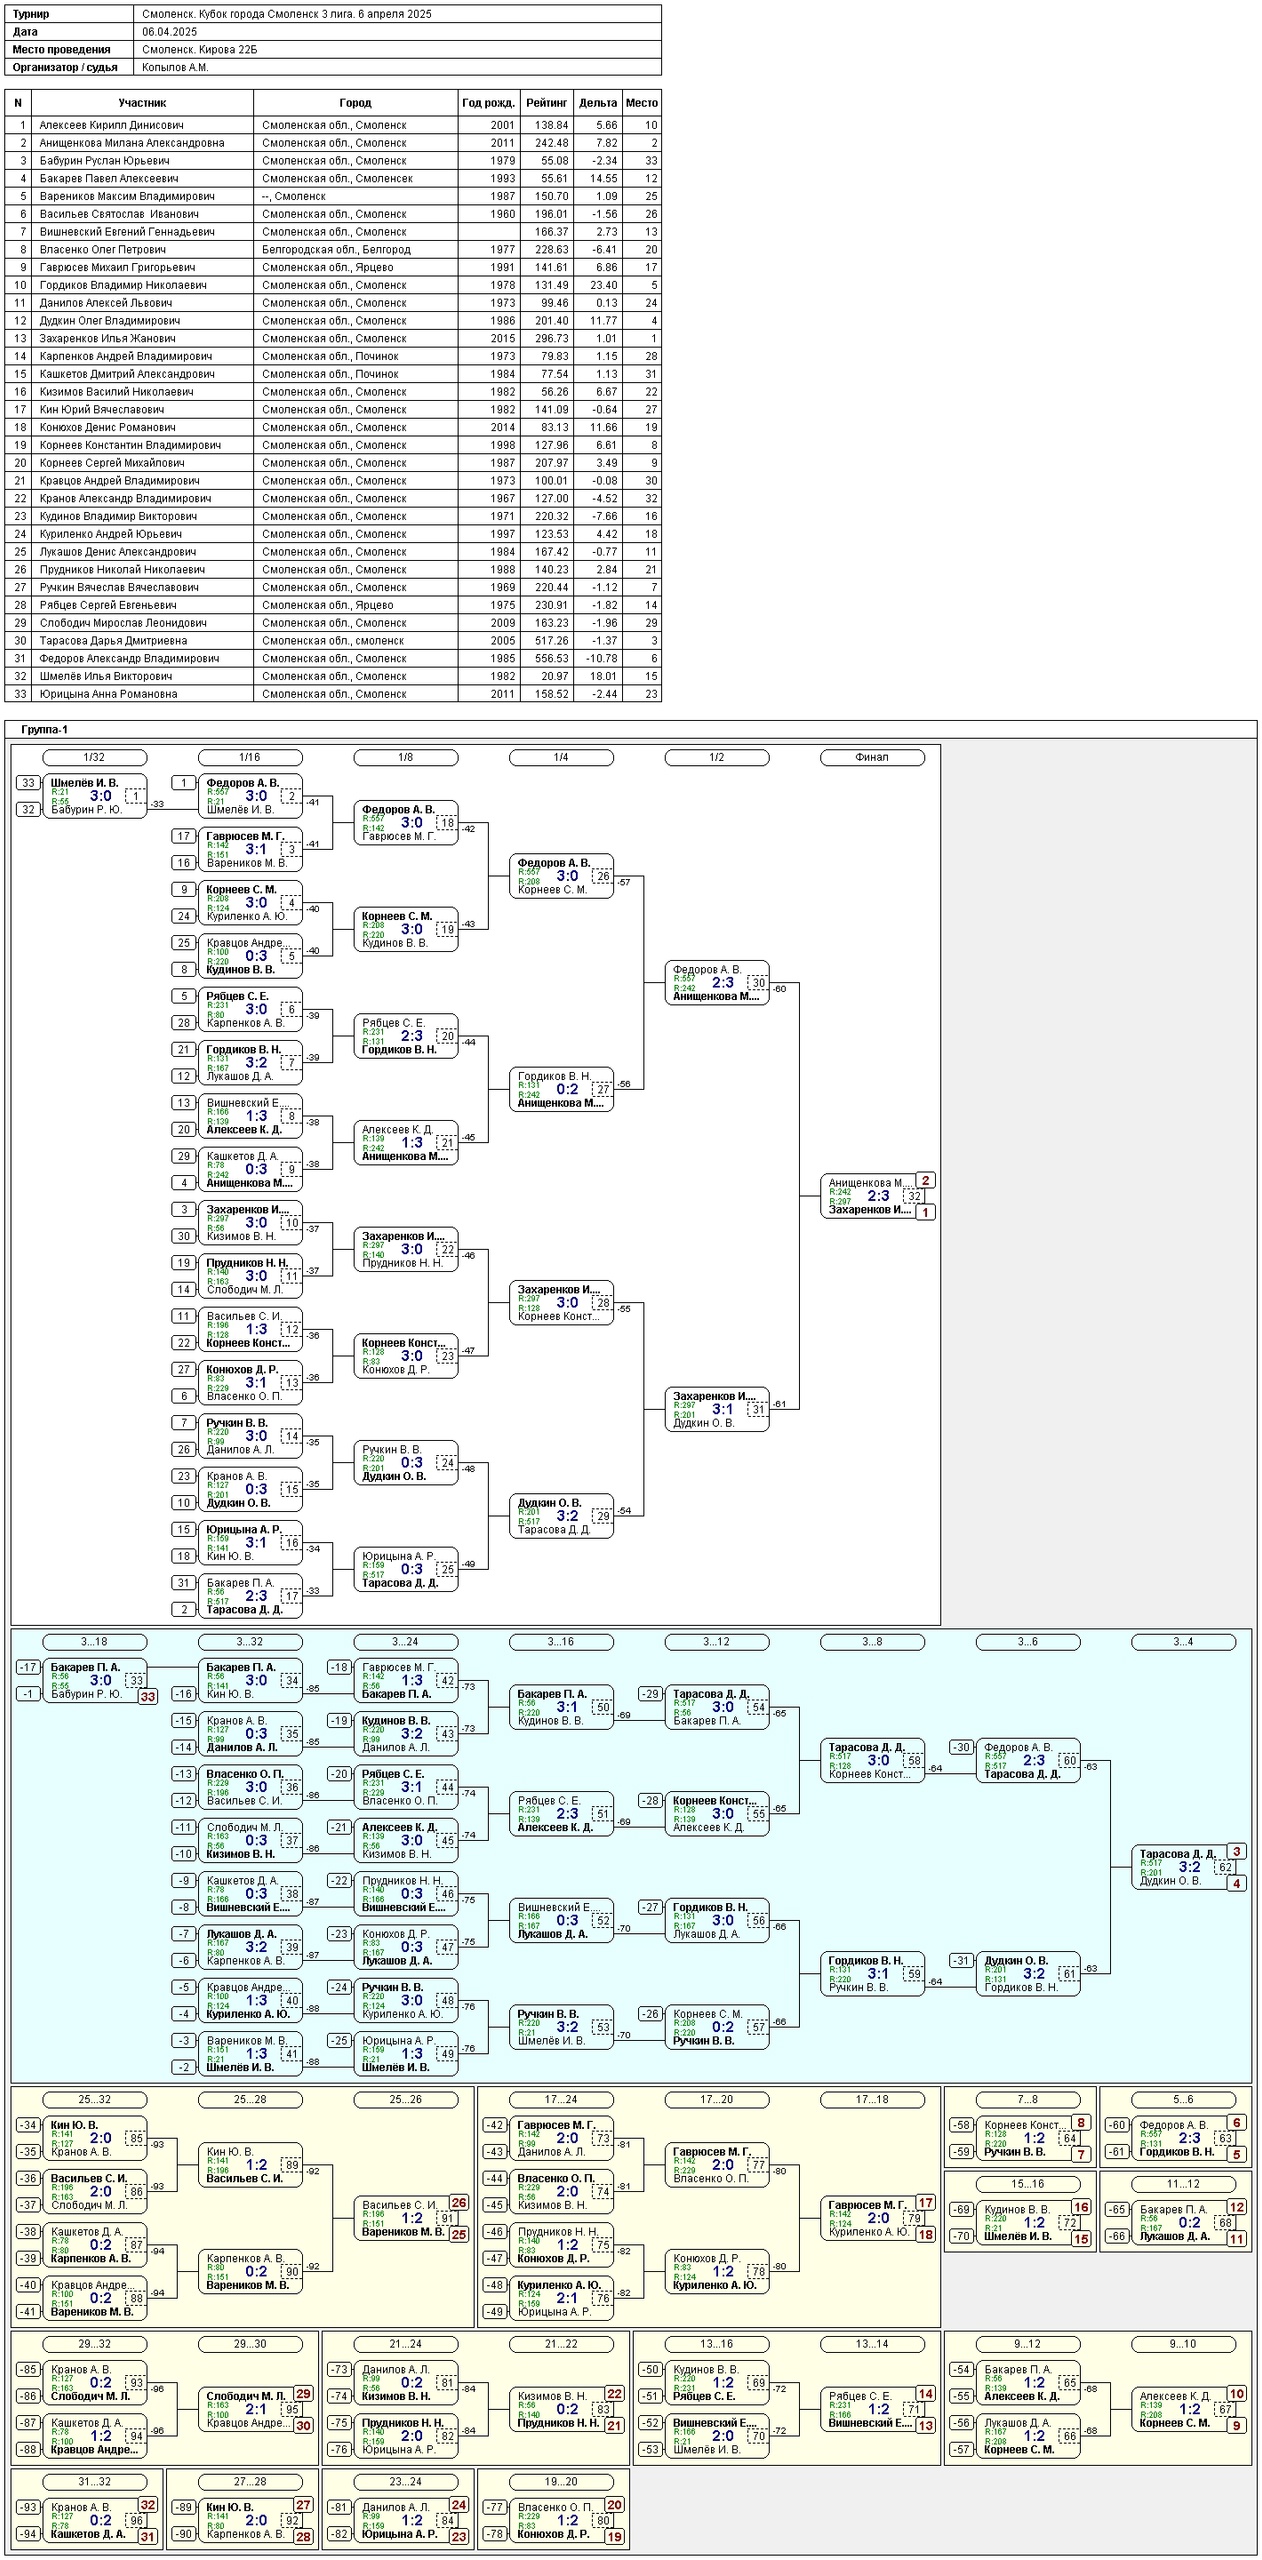Open third-place match Тарасова vs Дудкин
This screenshot has width=1262, height=2560.
click(x=1182, y=1867)
